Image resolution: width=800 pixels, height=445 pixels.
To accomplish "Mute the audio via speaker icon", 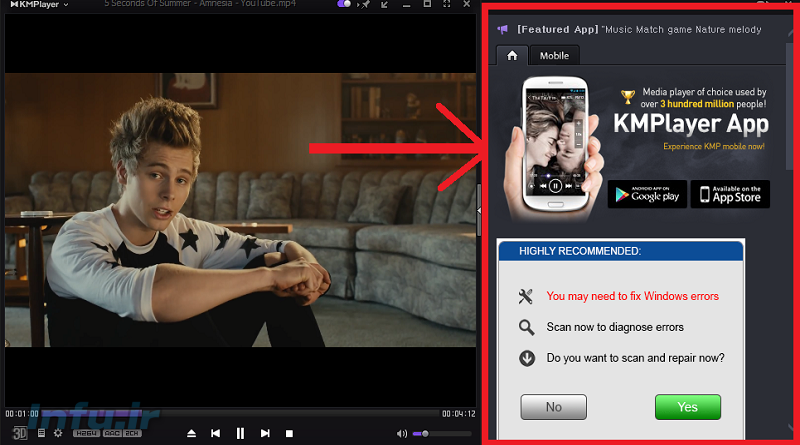I will click(x=402, y=433).
